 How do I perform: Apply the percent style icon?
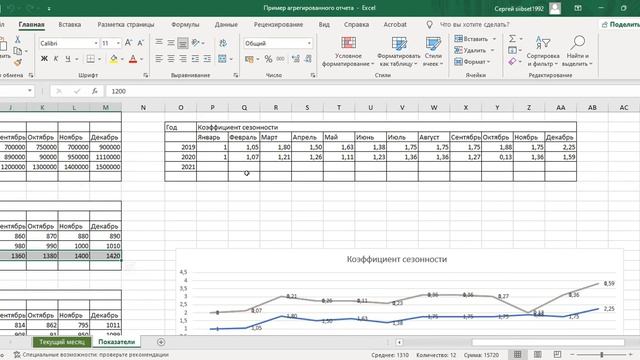click(x=268, y=59)
